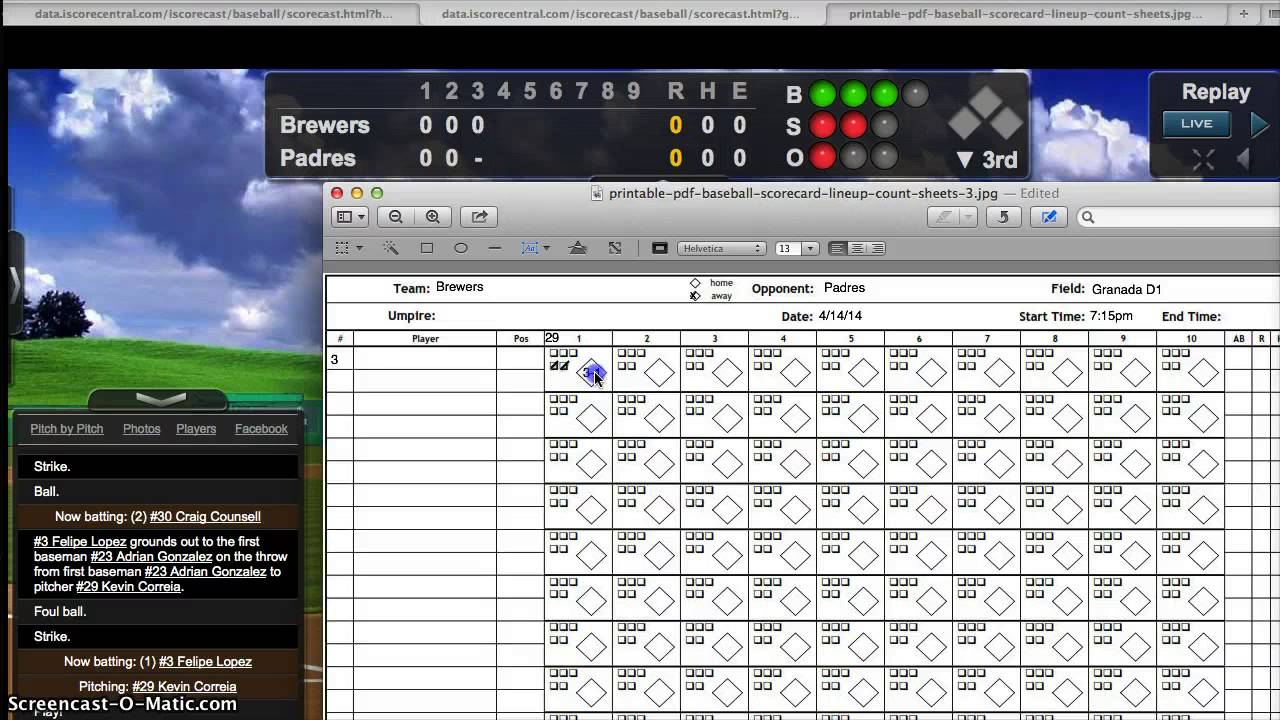
Task: Open the line color swatch
Action: coord(660,248)
